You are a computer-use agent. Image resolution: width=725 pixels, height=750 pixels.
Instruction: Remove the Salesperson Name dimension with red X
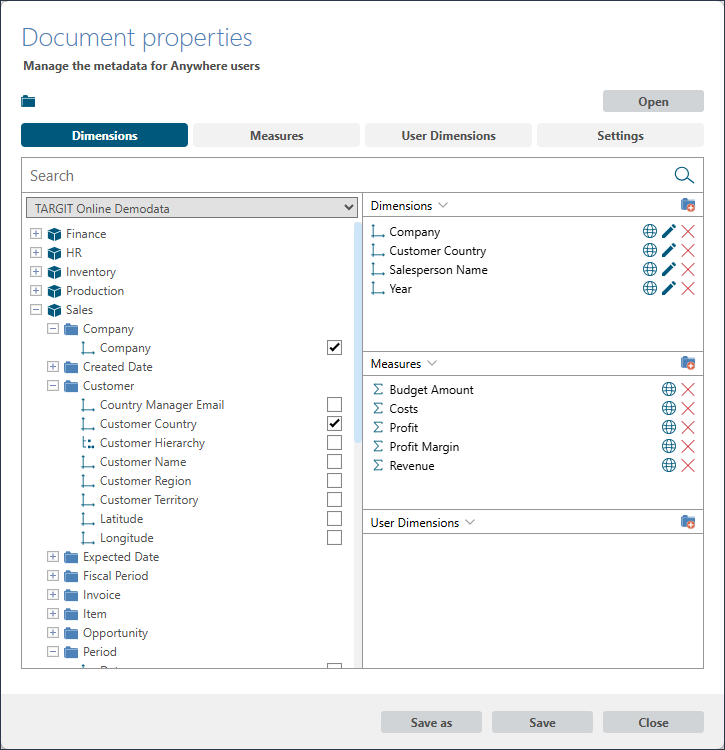pos(688,270)
